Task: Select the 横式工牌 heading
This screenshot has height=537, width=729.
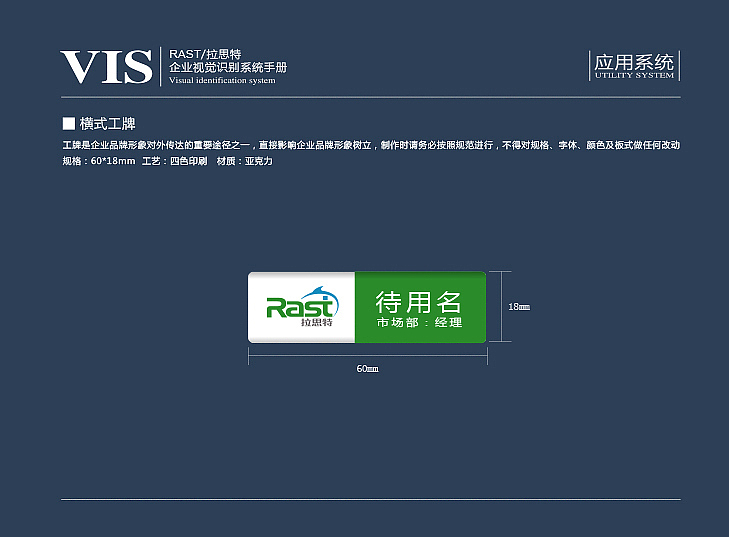Action: click(107, 124)
